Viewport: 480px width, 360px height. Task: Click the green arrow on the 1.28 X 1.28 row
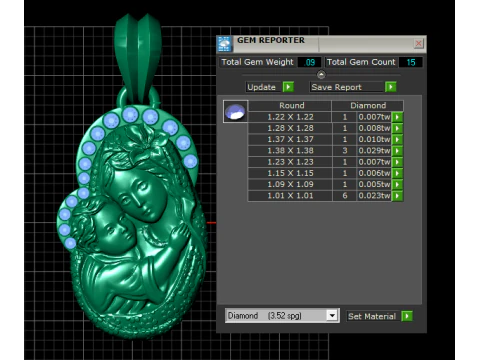point(397,128)
